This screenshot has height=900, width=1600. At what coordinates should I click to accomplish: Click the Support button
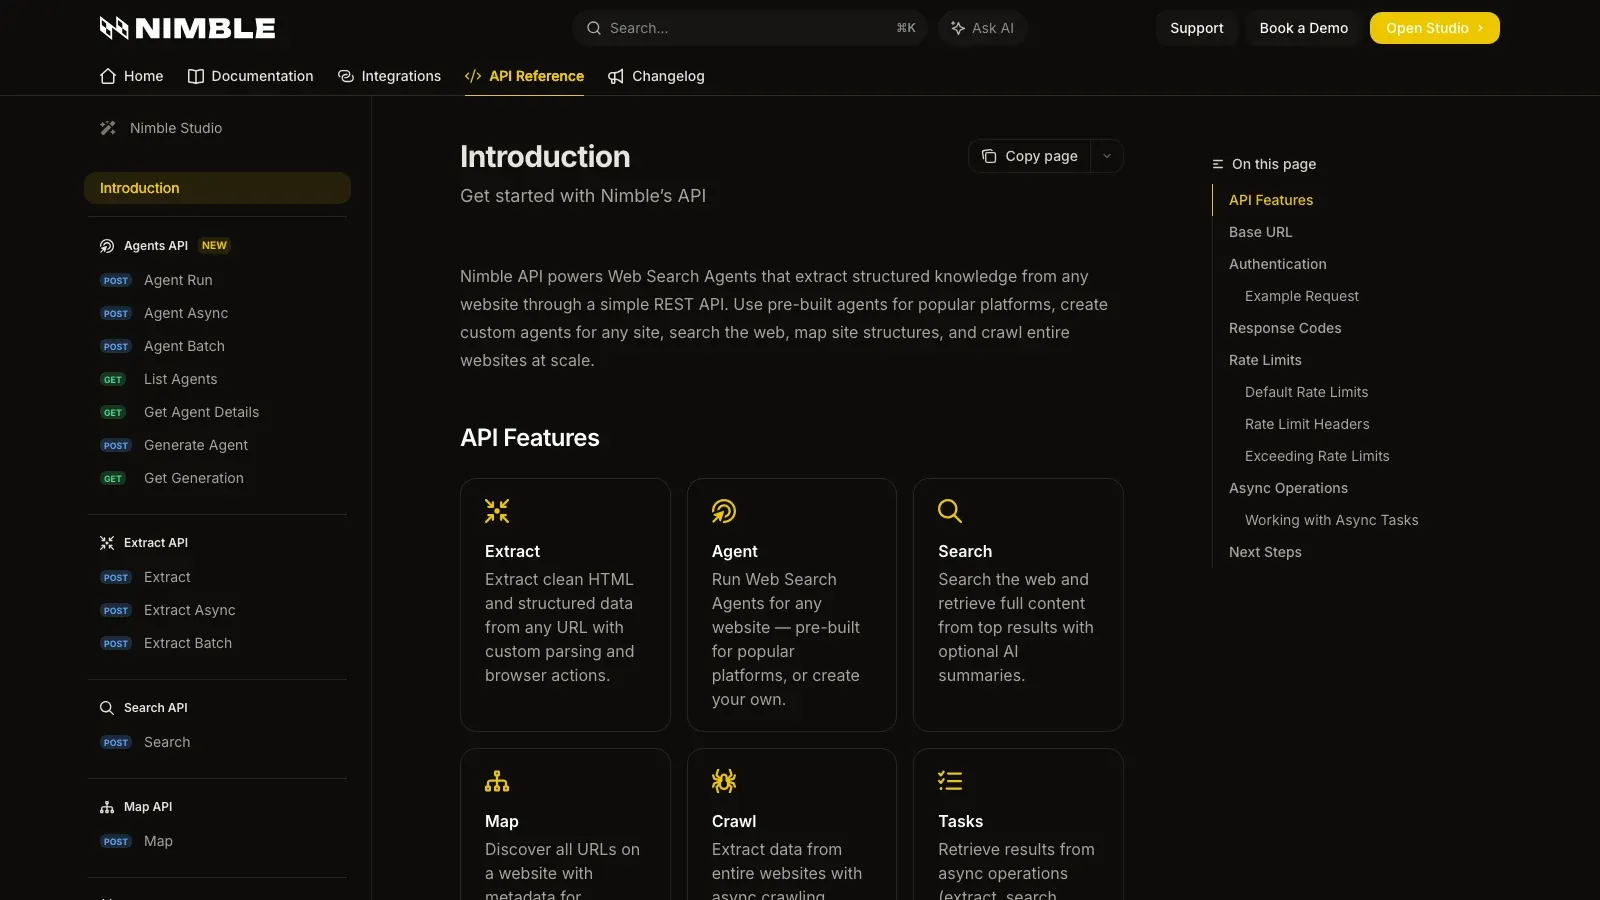(x=1197, y=28)
